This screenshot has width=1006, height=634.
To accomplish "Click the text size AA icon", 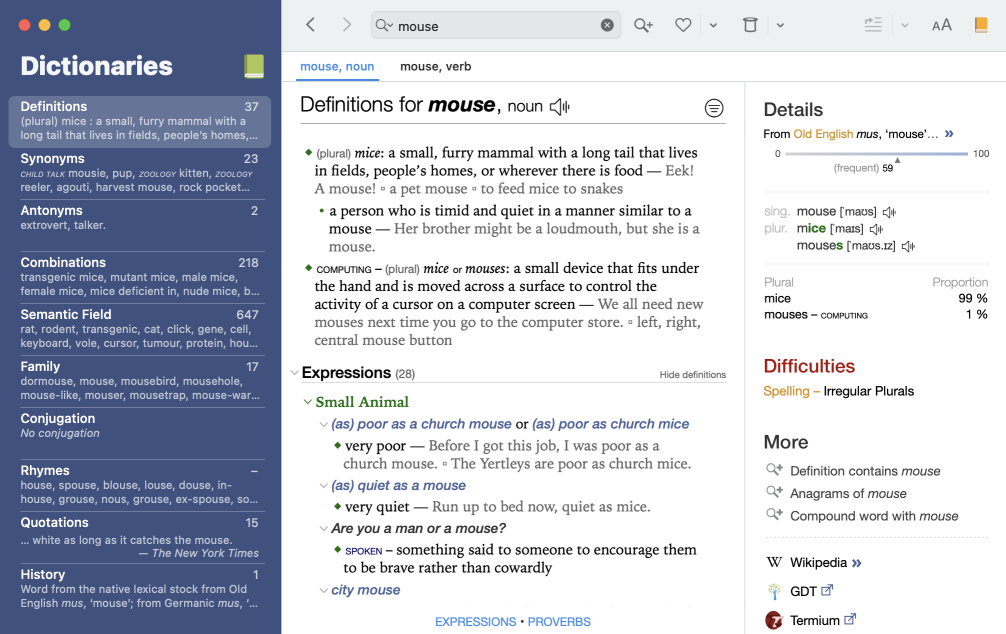I will [x=941, y=25].
